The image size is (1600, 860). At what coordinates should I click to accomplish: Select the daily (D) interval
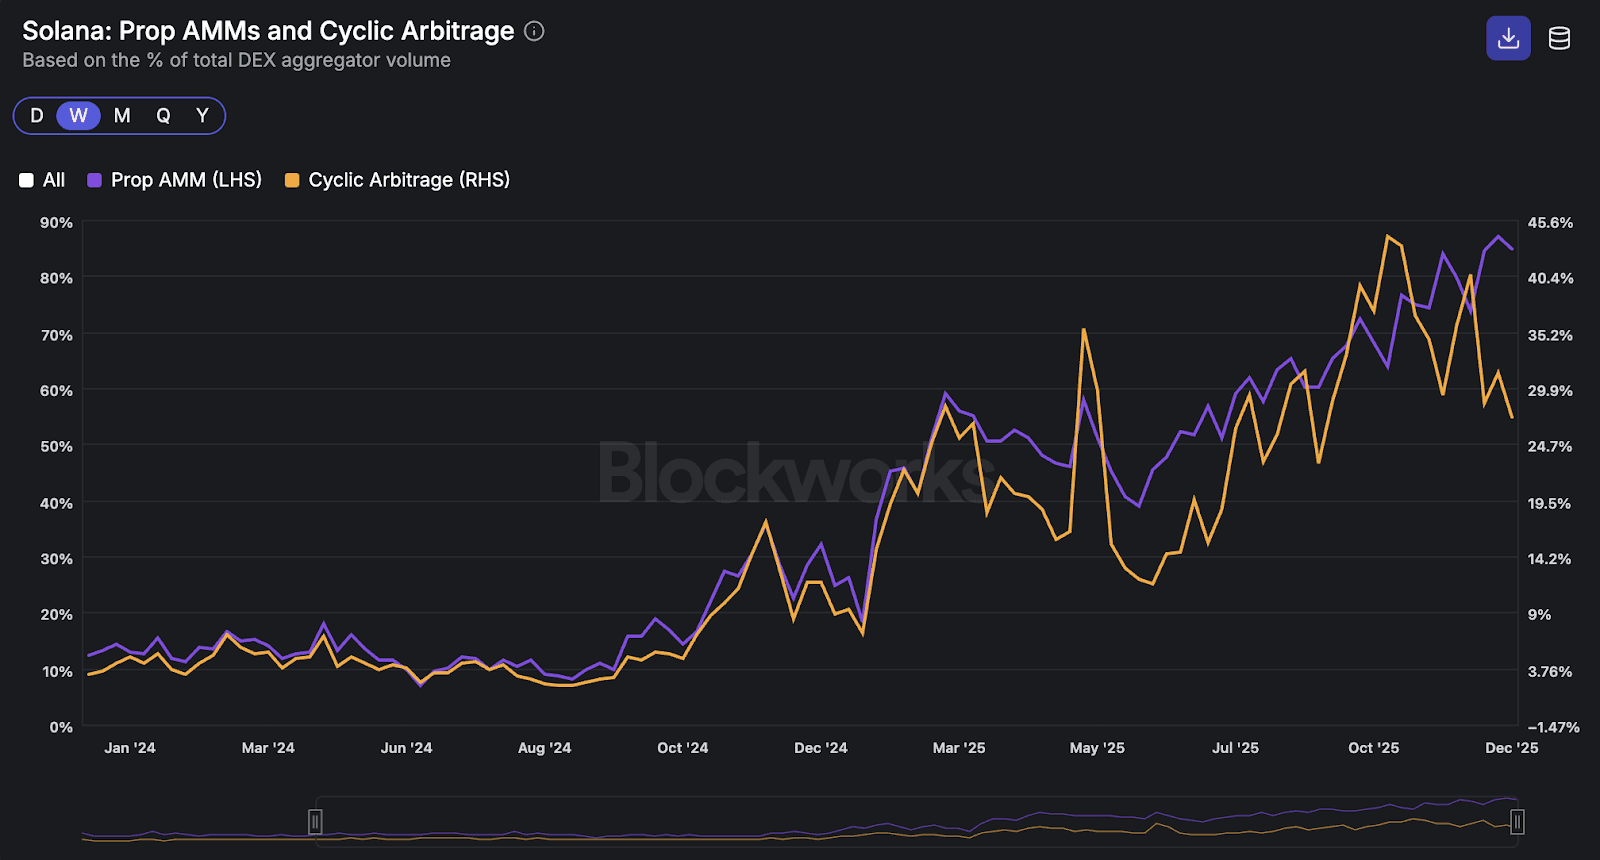37,116
